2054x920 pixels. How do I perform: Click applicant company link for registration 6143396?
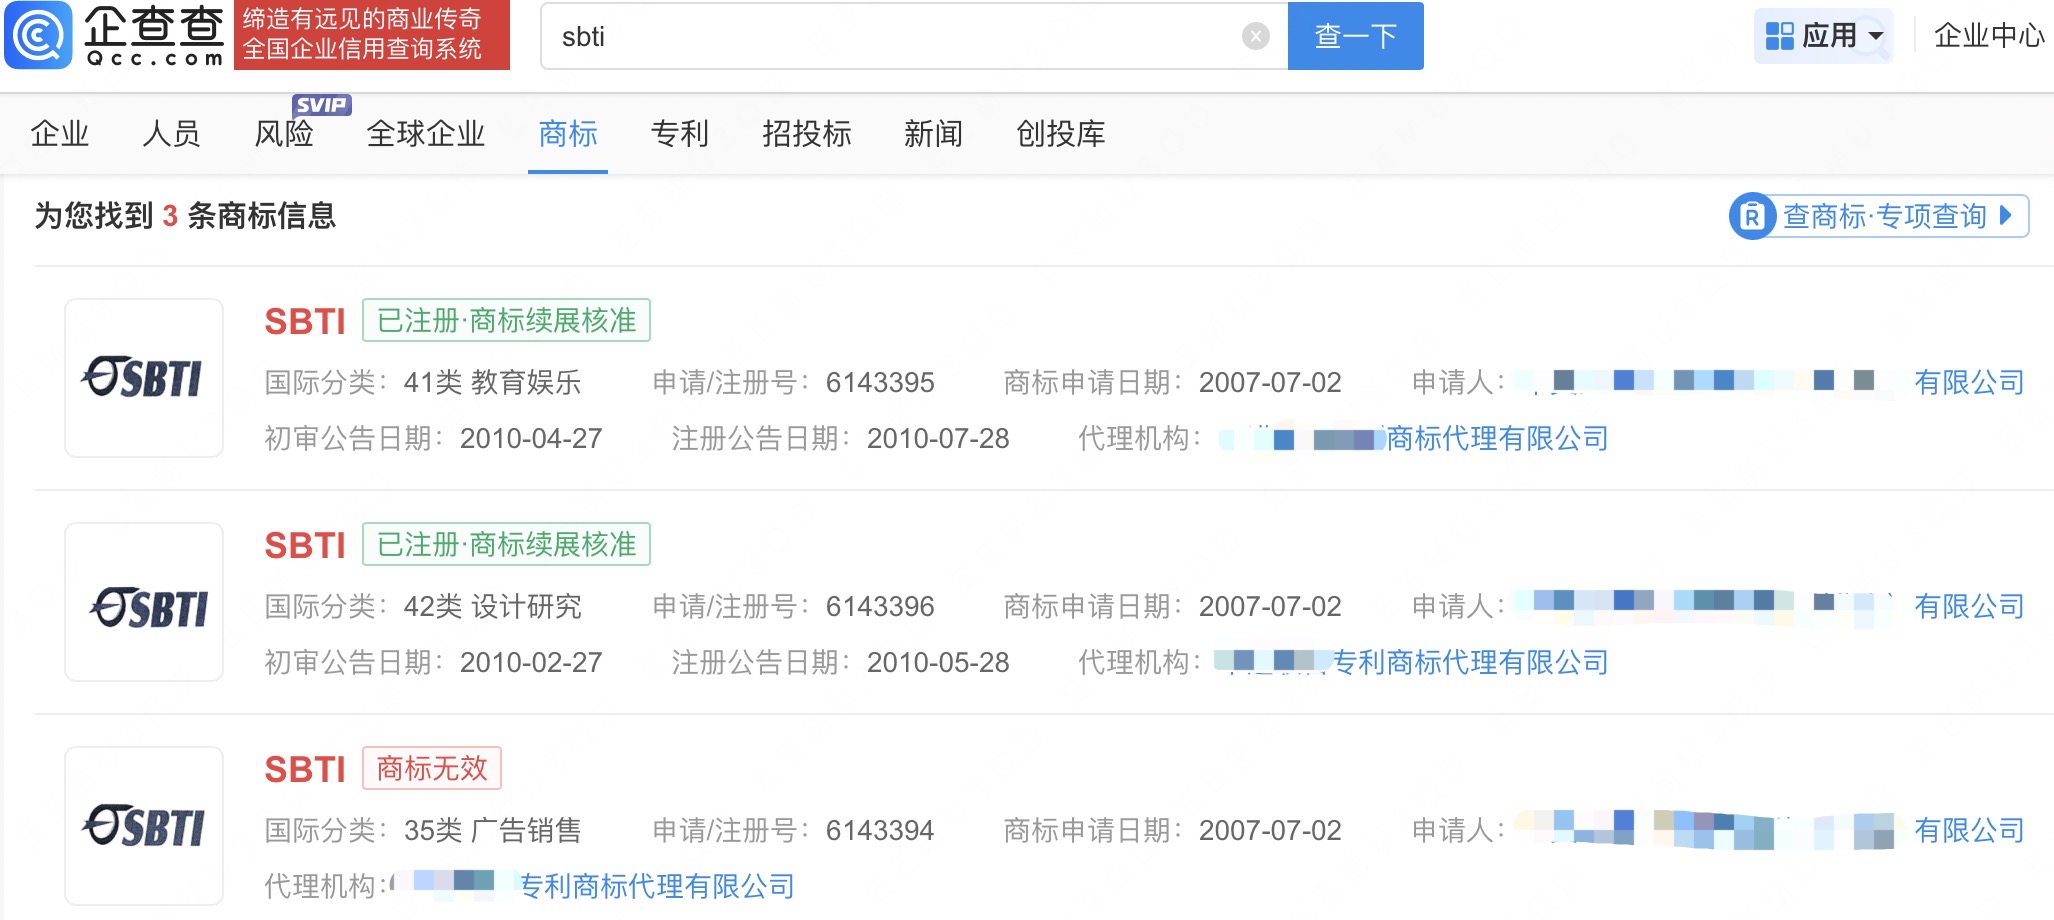pyautogui.click(x=1968, y=606)
